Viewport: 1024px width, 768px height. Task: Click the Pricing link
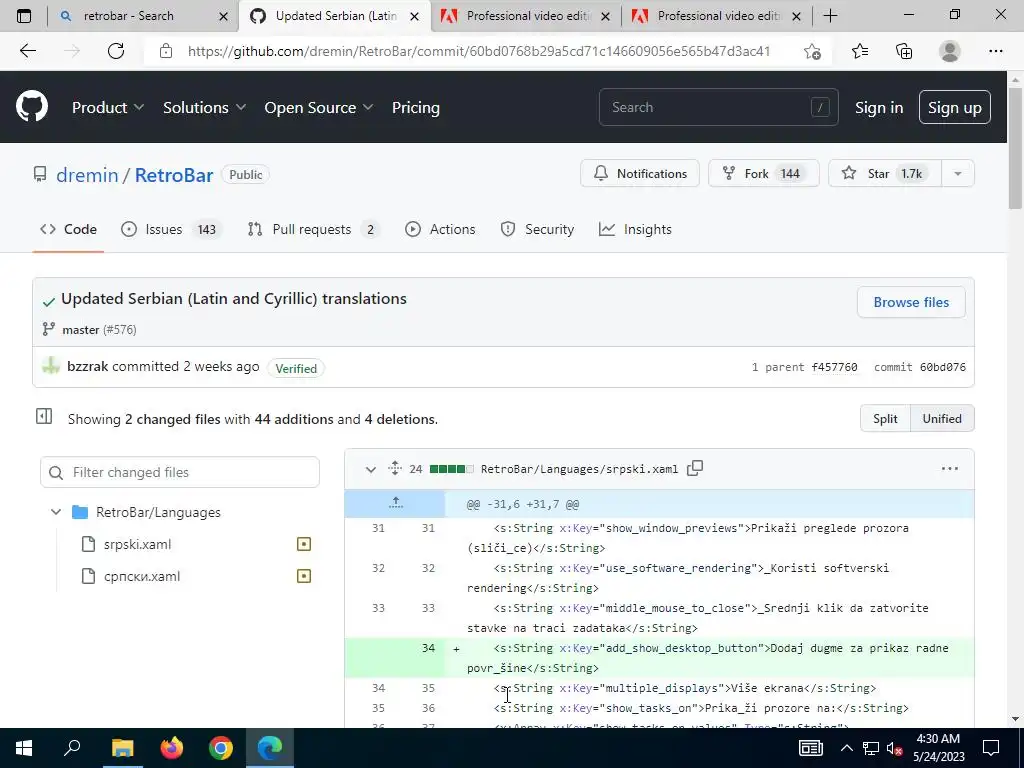[x=415, y=108]
